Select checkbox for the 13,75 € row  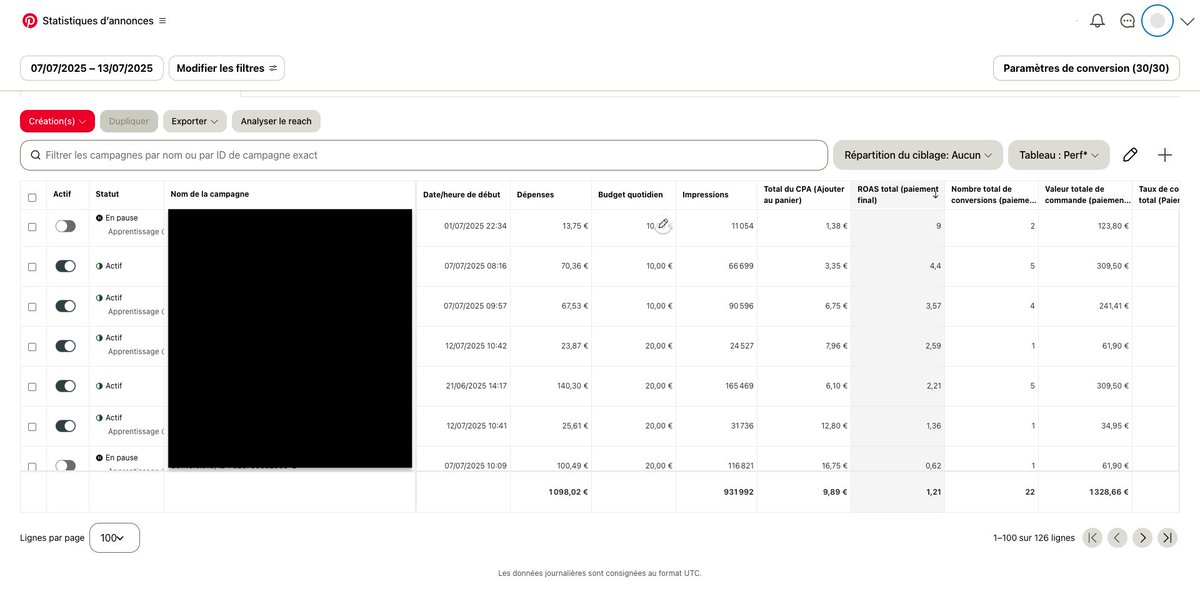click(x=32, y=227)
